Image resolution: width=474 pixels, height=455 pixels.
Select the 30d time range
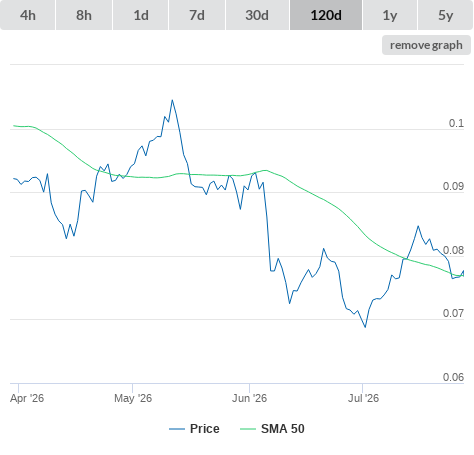[257, 15]
